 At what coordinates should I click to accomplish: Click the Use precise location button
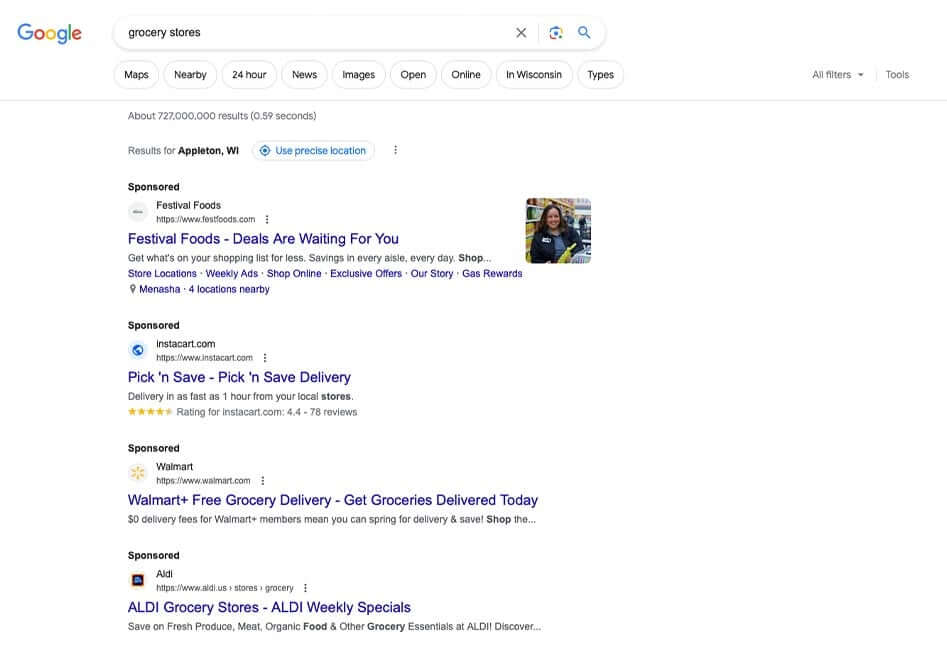coord(313,151)
